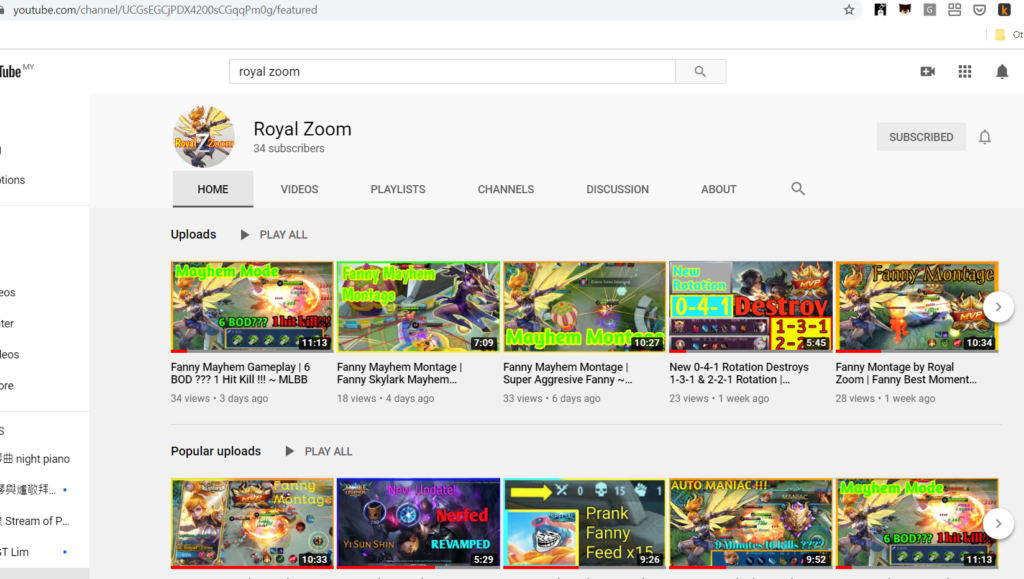Viewport: 1024px width, 579px height.
Task: Click the 18 views • 4 days ago text
Action: [x=385, y=398]
